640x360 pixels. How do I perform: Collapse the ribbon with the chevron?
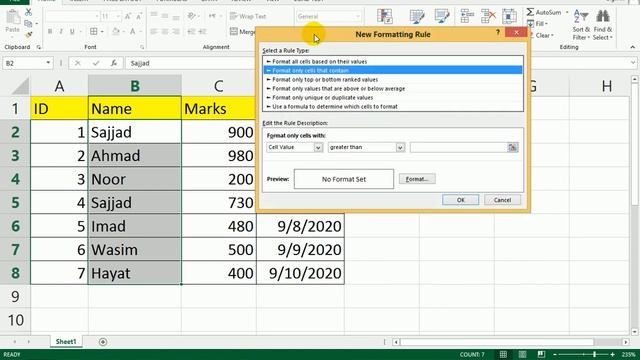tap(633, 47)
